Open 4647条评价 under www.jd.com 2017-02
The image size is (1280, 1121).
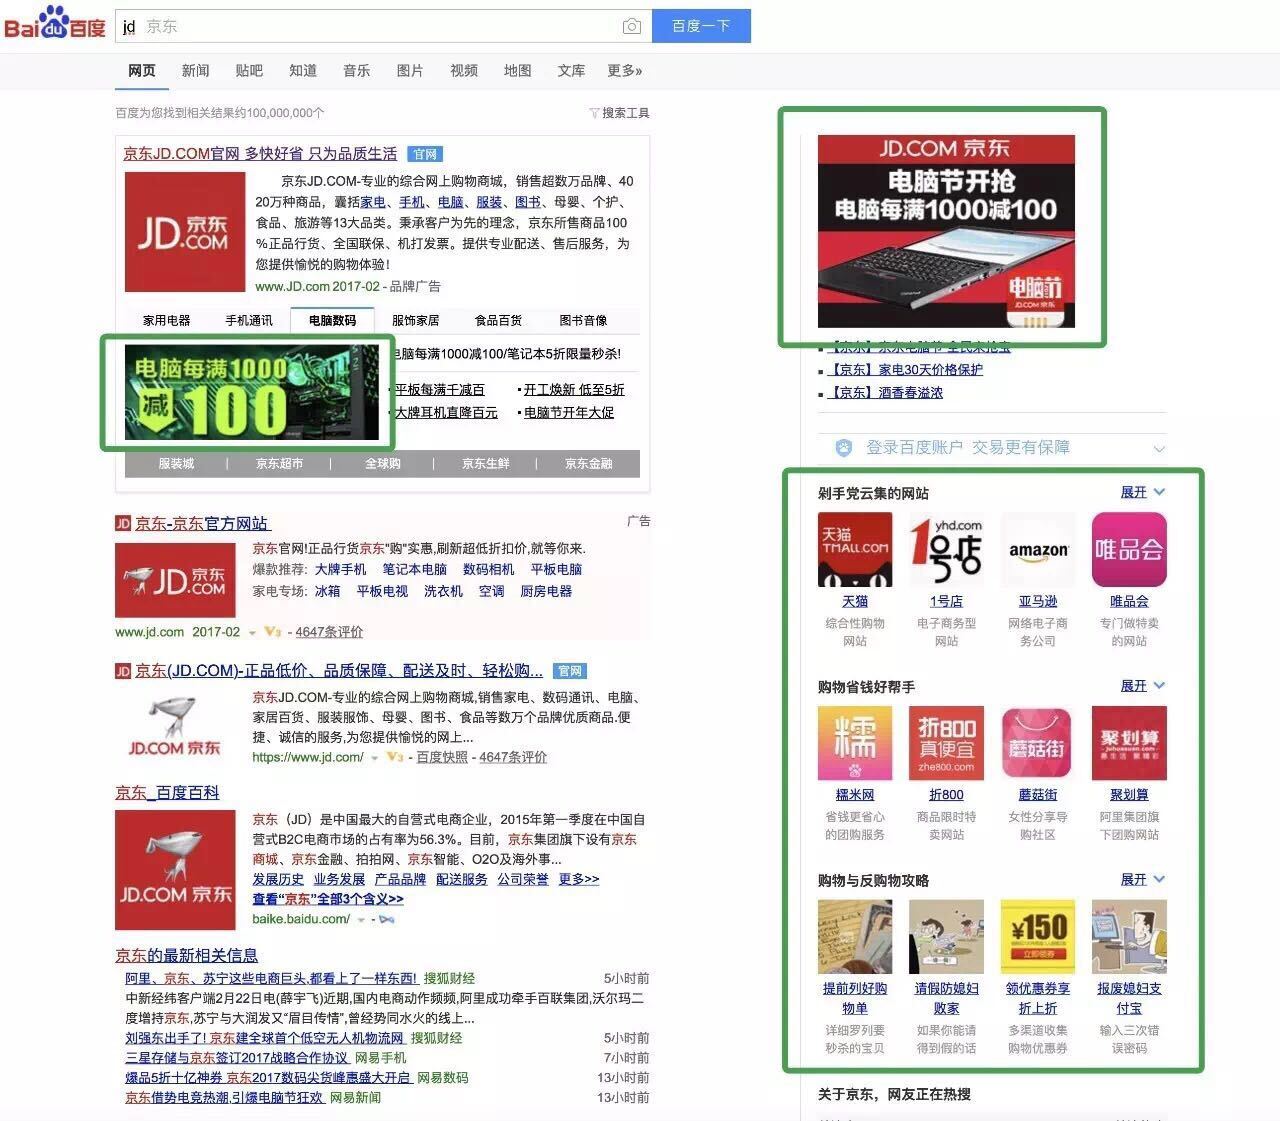[x=329, y=632]
